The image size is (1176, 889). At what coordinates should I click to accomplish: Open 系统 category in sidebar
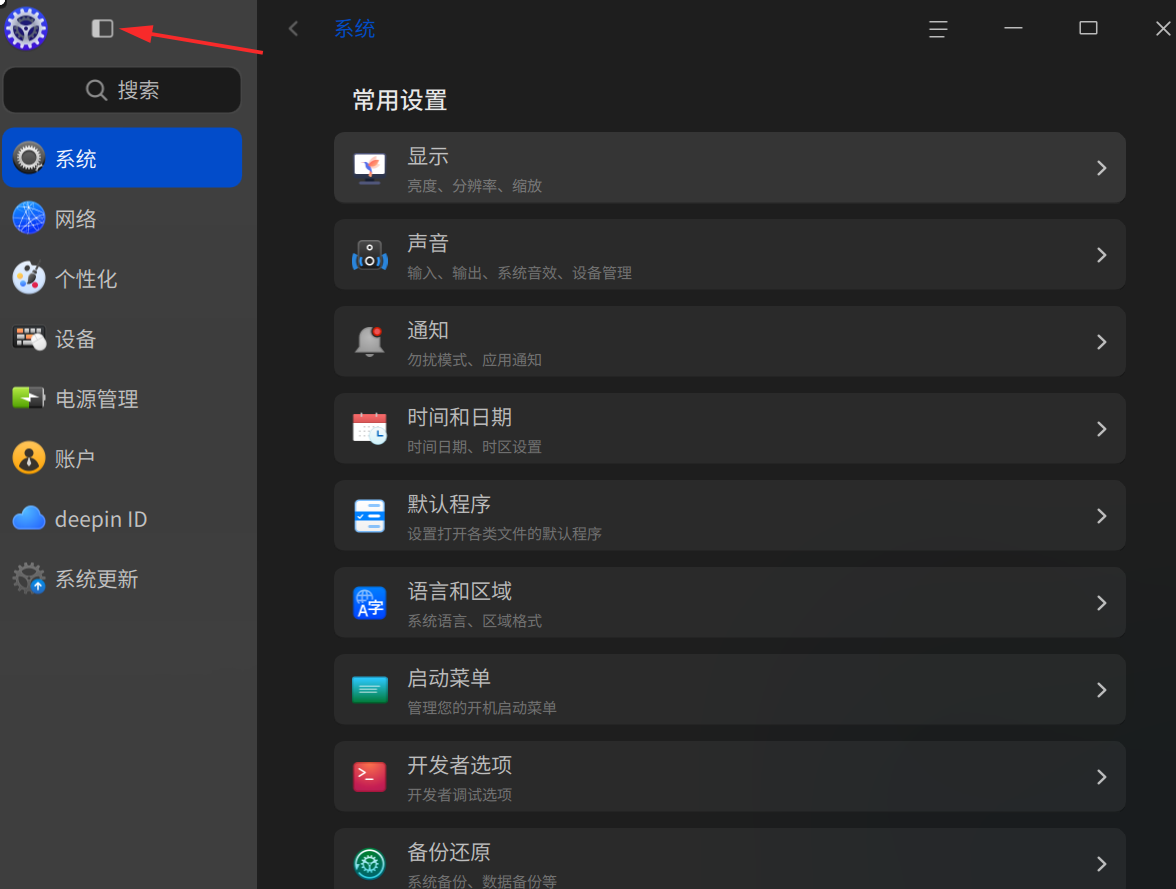122,158
